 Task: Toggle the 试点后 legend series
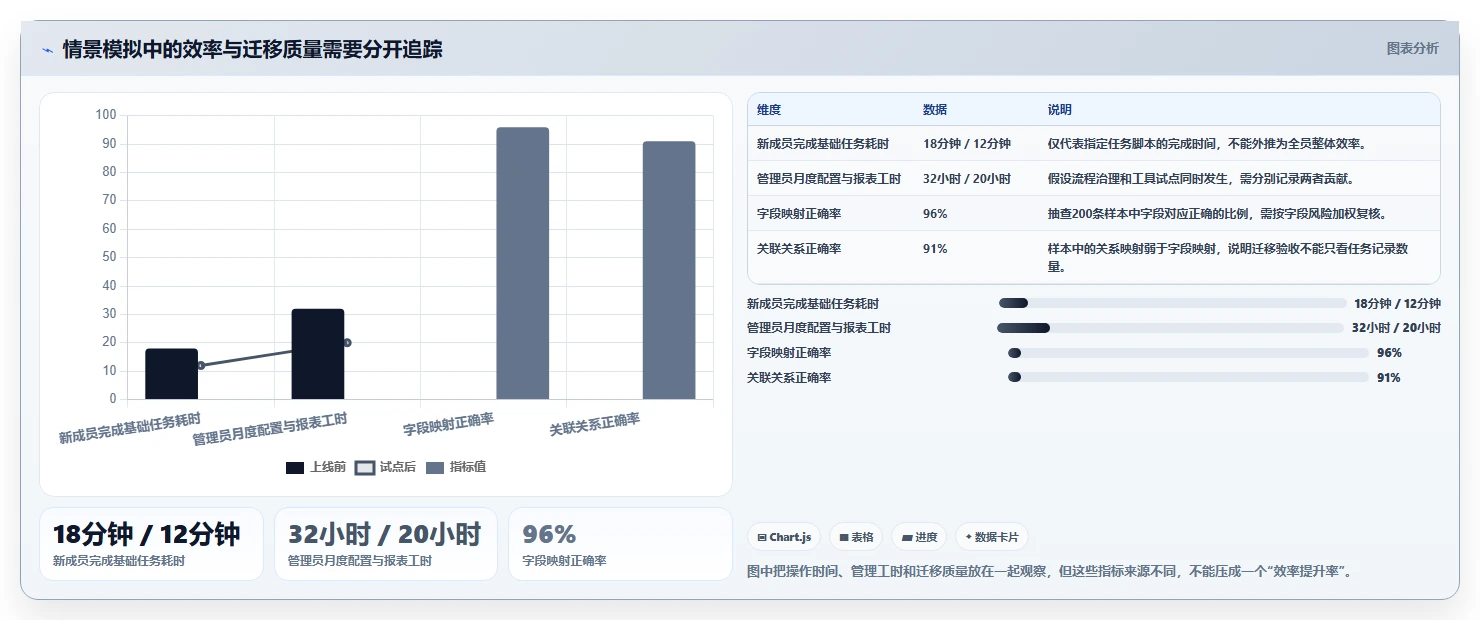pyautogui.click(x=384, y=467)
